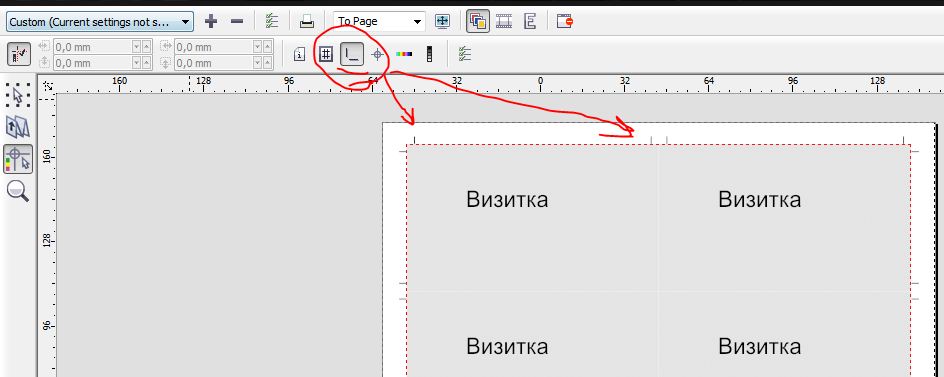Toggle color calibration bar icon
944x377 pixels.
point(404,54)
